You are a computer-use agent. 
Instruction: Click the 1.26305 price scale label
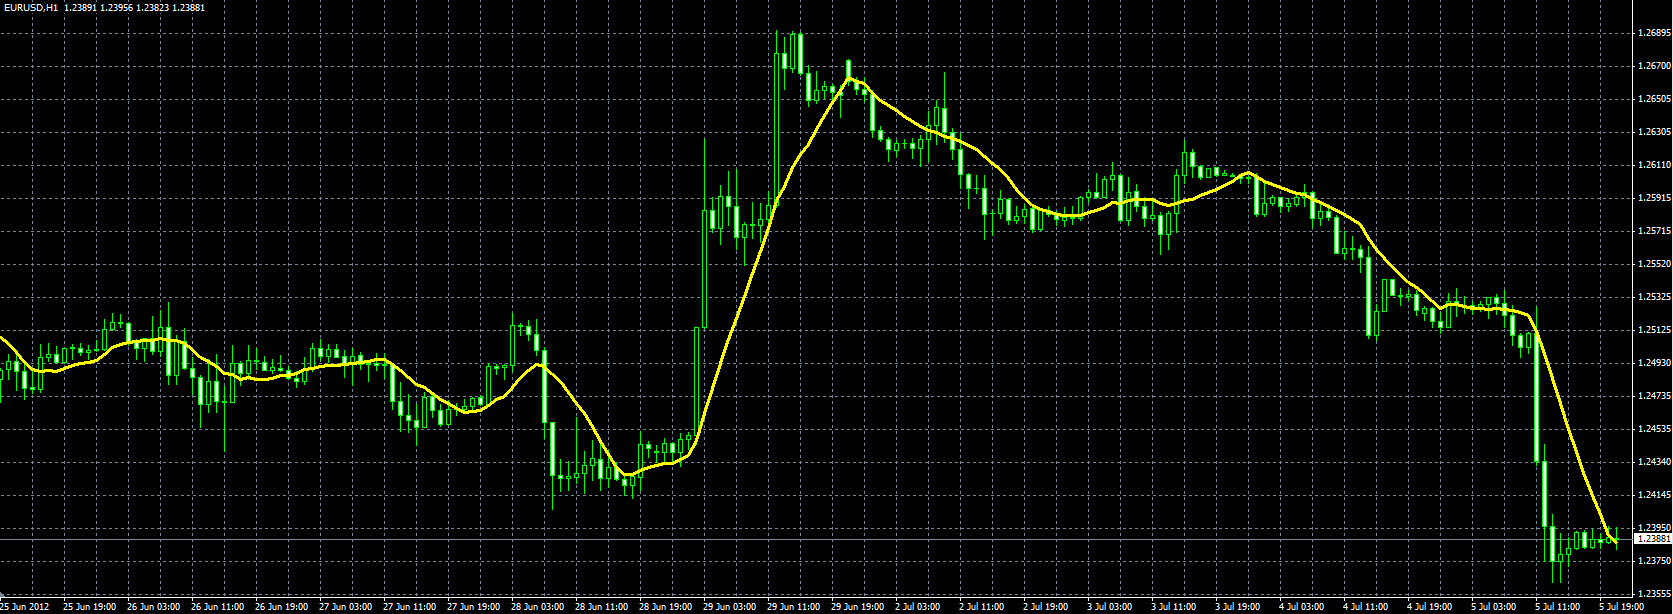pos(1654,132)
